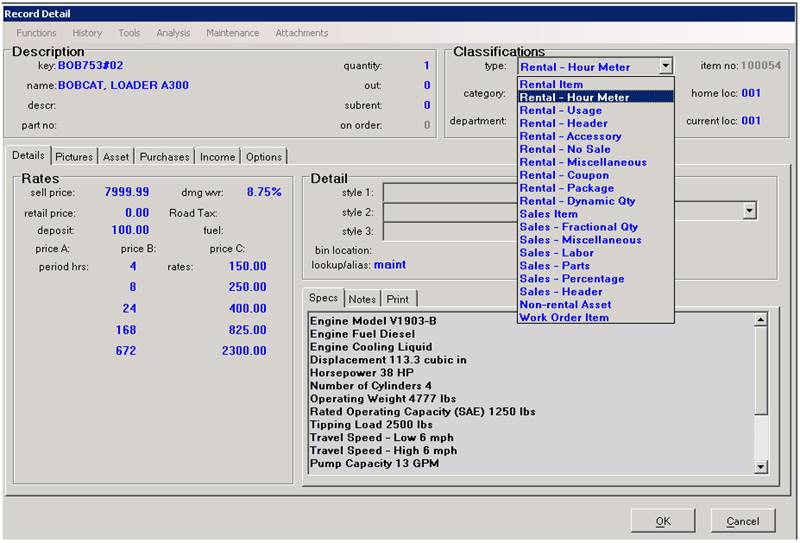Click the period hrs value 672

126,351
